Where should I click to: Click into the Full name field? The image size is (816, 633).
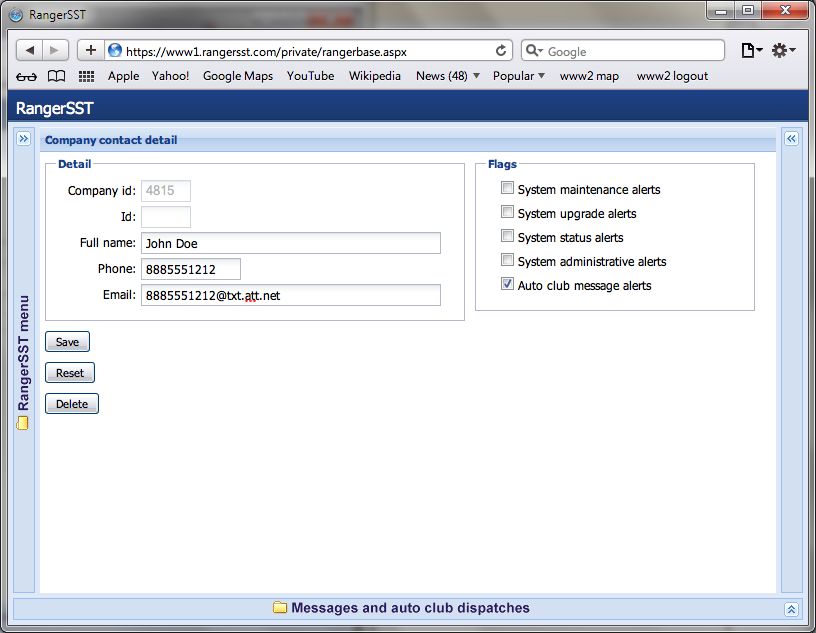click(x=290, y=243)
